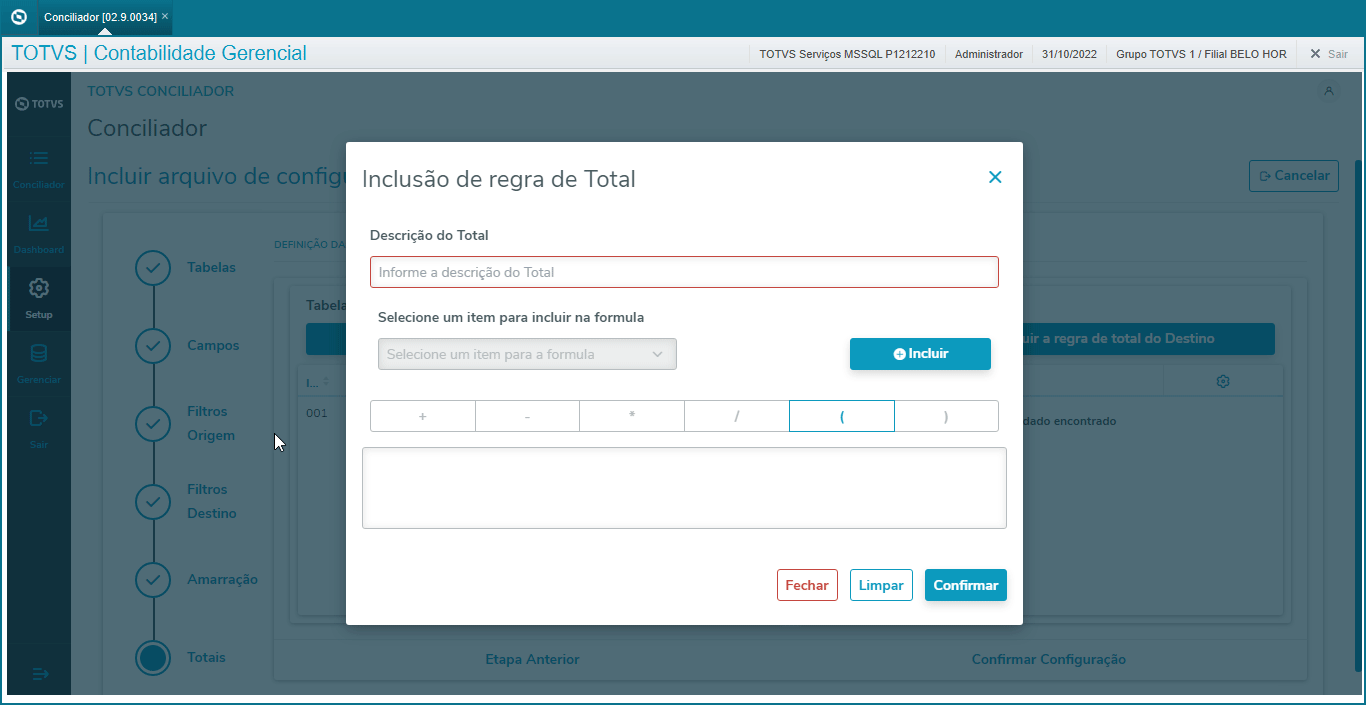Image resolution: width=1366 pixels, height=705 pixels.
Task: Select the Filtros Destino step circle
Action: 153,502
